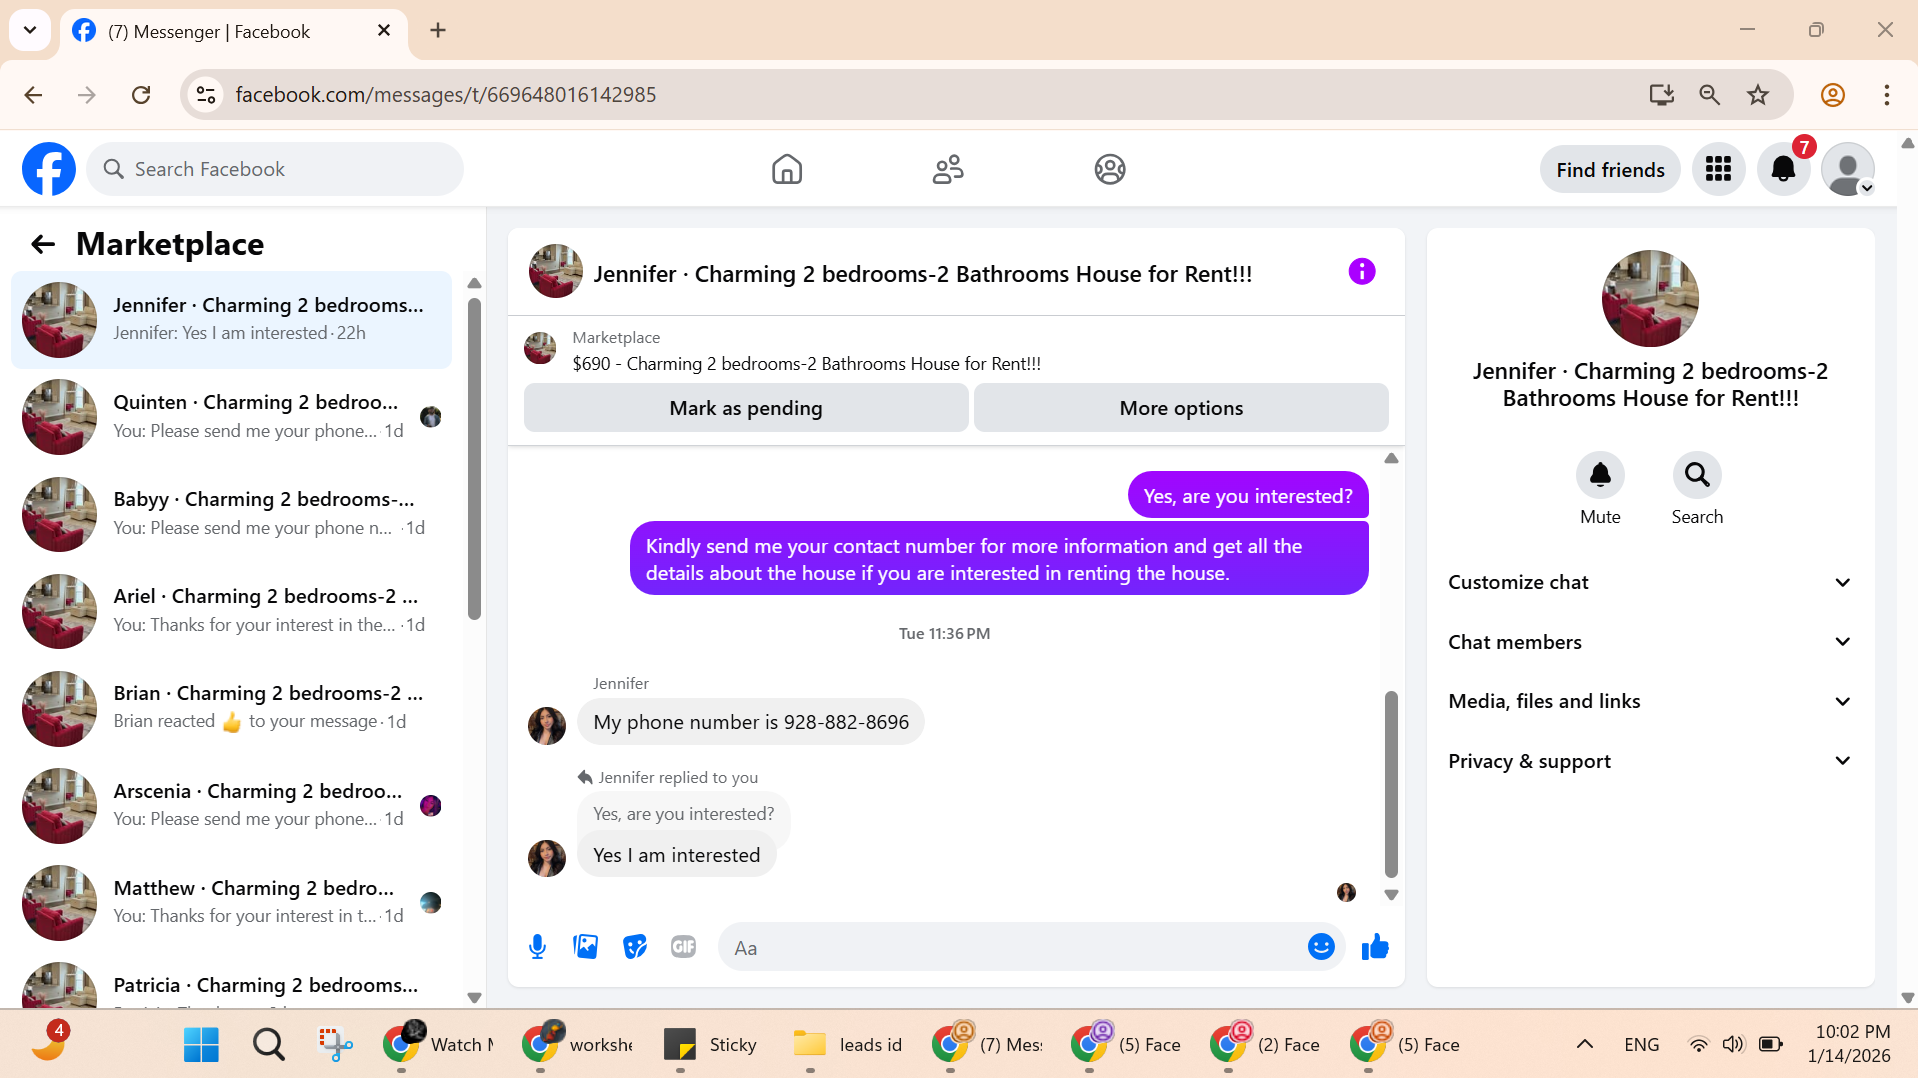Image resolution: width=1918 pixels, height=1078 pixels.
Task: Open a new browser tab
Action: [x=438, y=31]
